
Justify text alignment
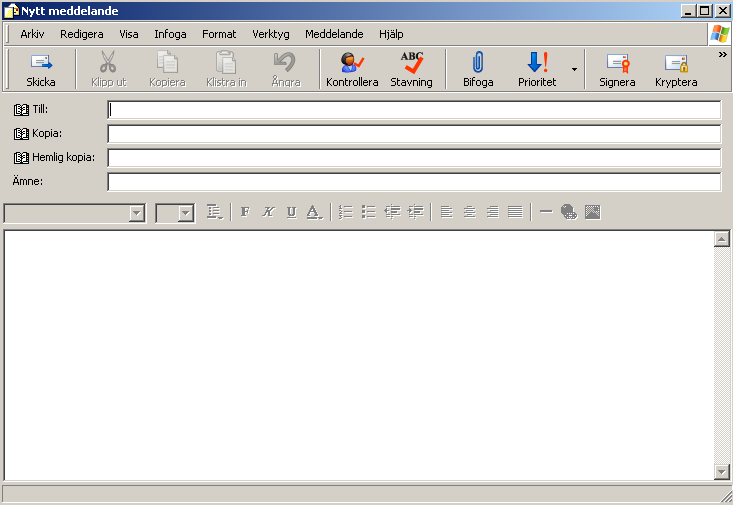pos(515,212)
